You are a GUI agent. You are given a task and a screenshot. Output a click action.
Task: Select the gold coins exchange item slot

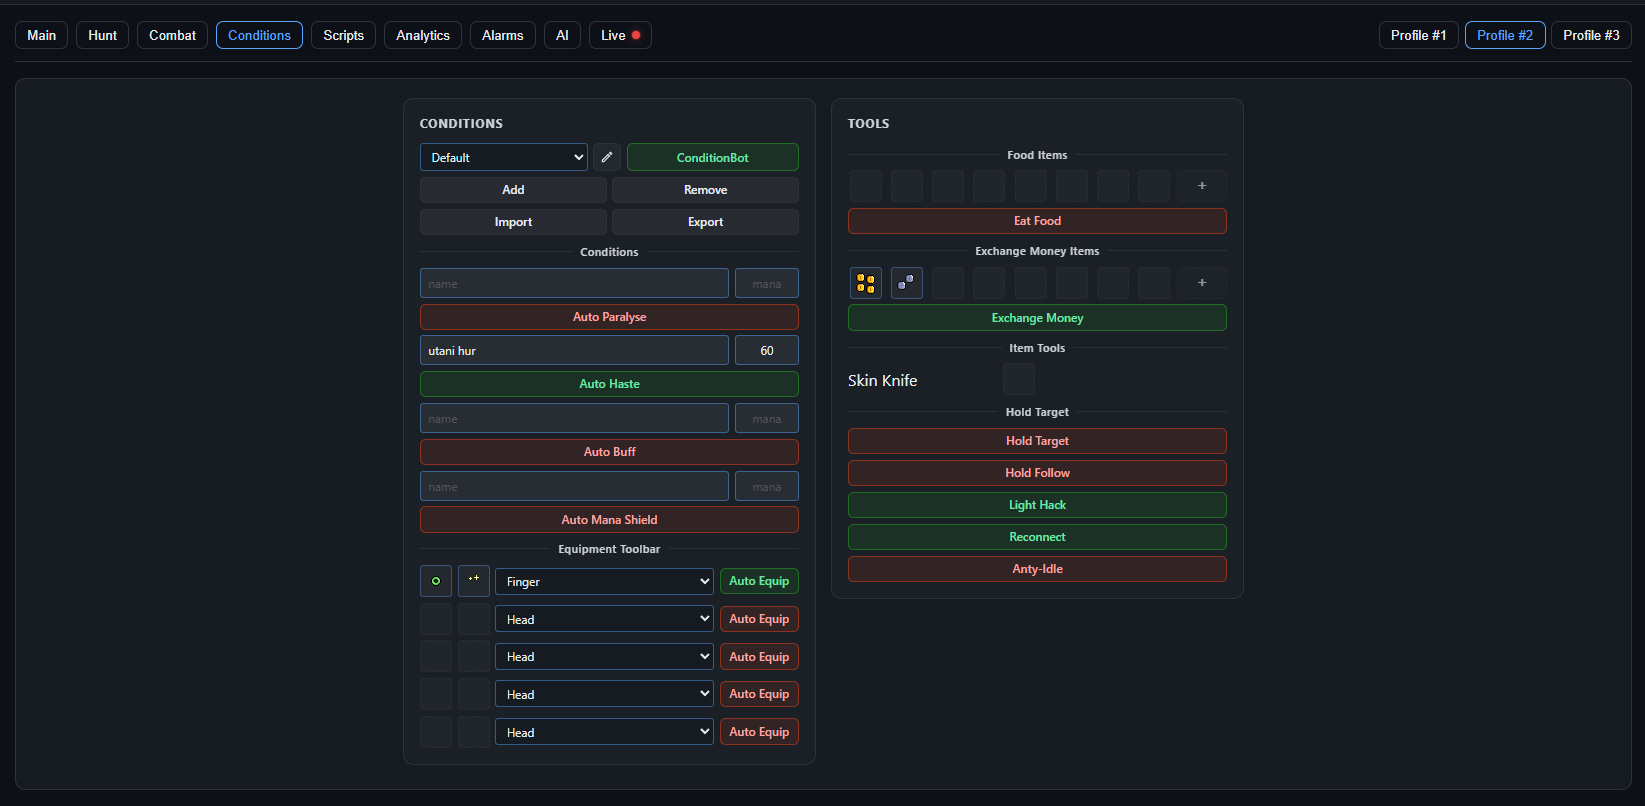click(x=866, y=283)
